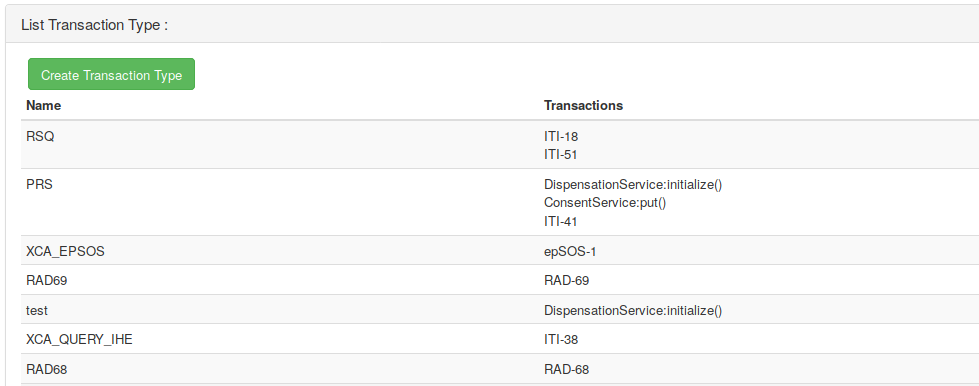Click the RSQ row name
This screenshot has width=979, height=386.
pos(40,136)
